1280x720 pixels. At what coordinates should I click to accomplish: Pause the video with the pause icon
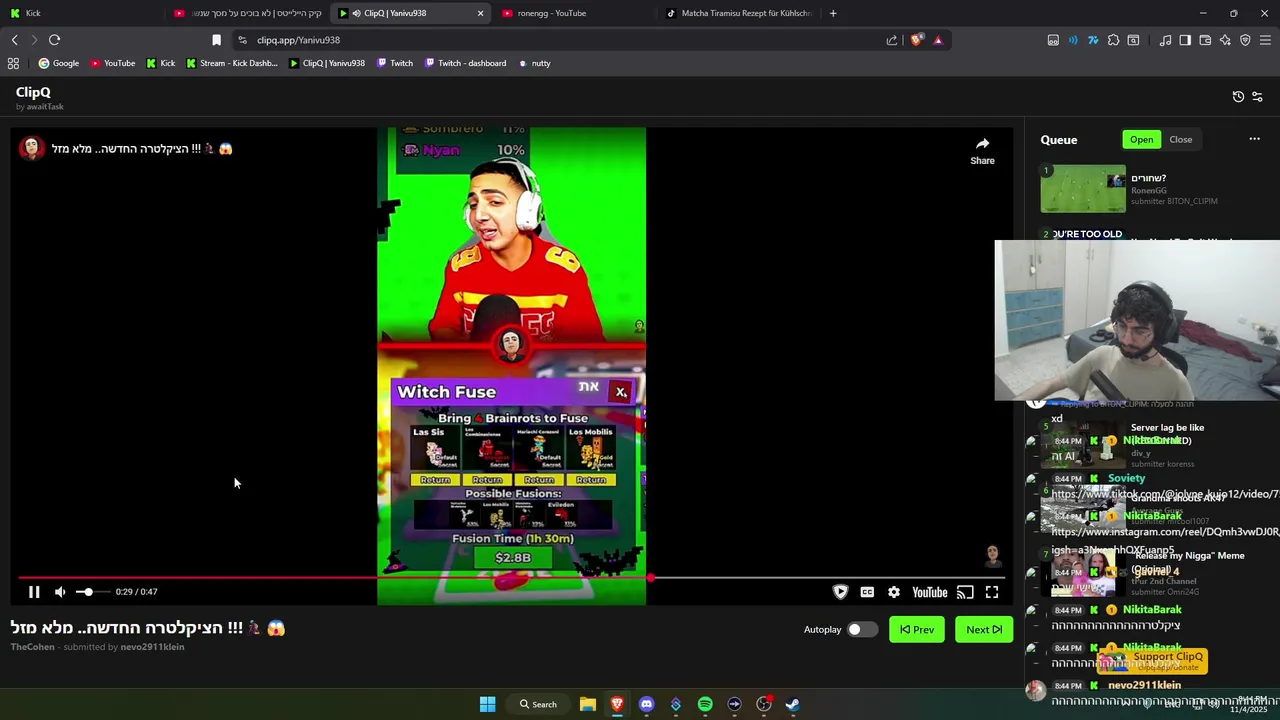(x=34, y=592)
